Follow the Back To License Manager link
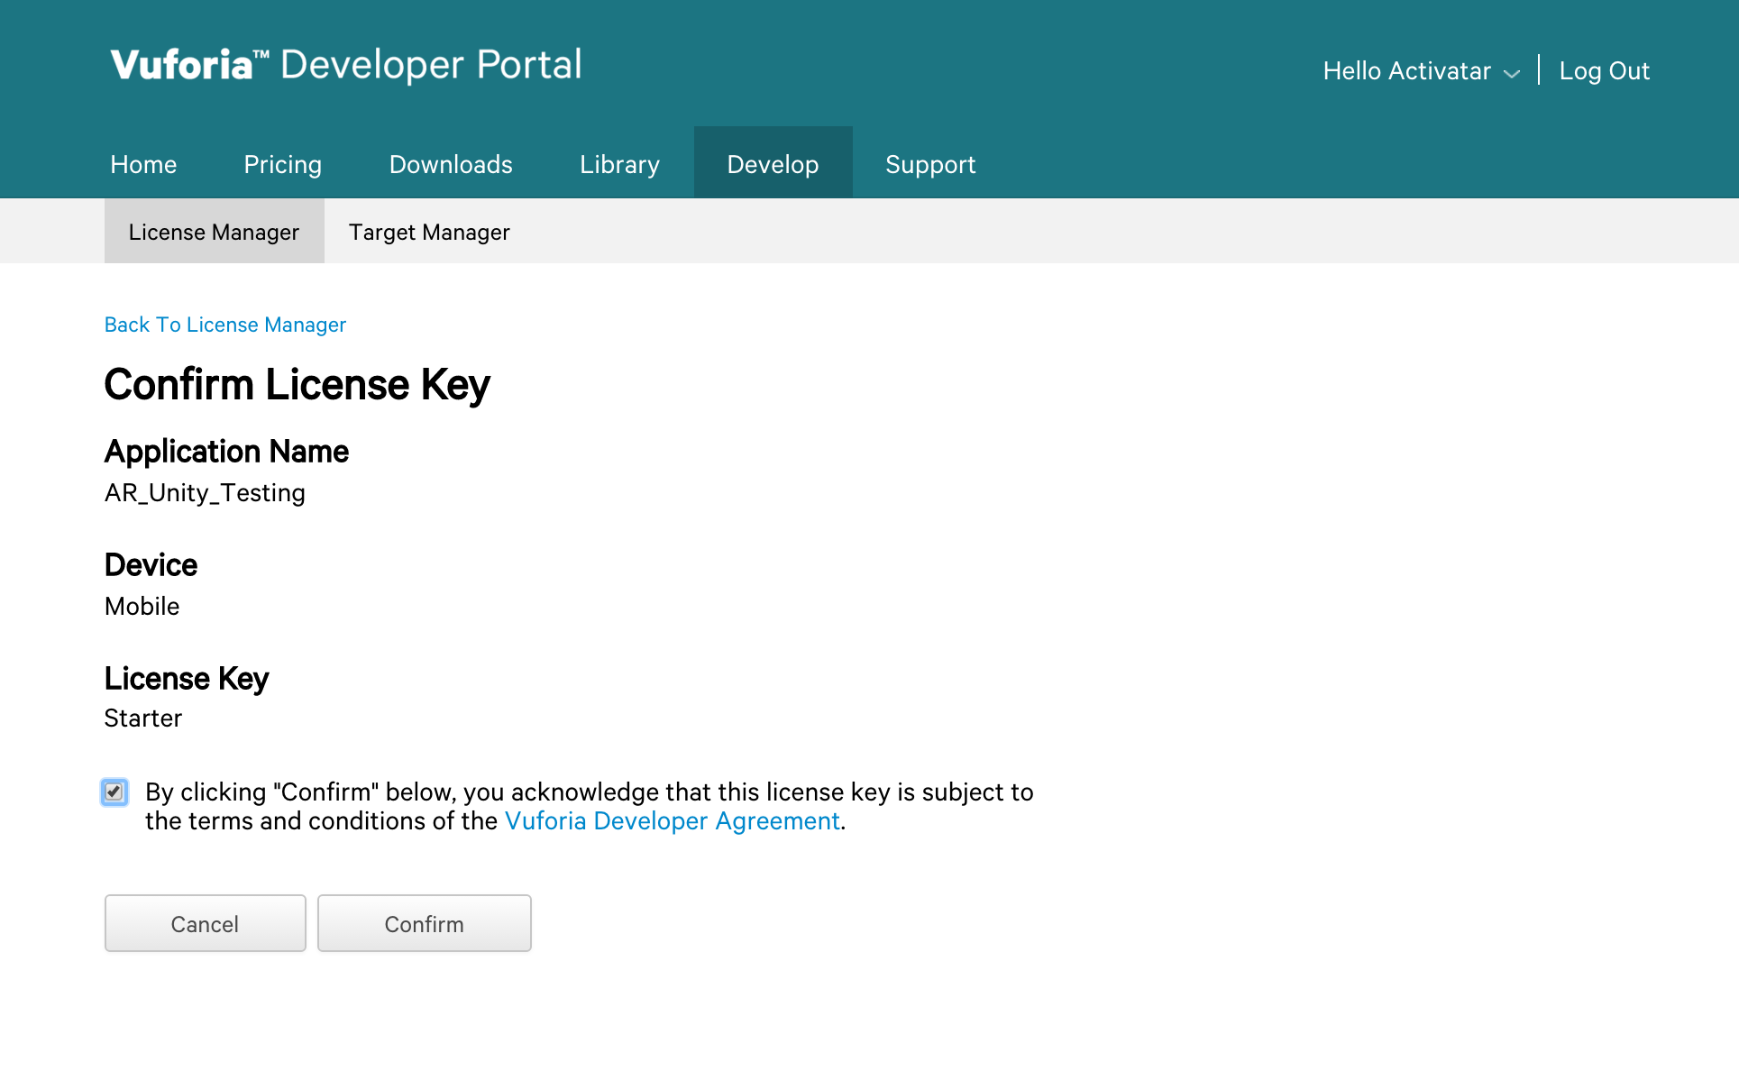 pos(225,325)
